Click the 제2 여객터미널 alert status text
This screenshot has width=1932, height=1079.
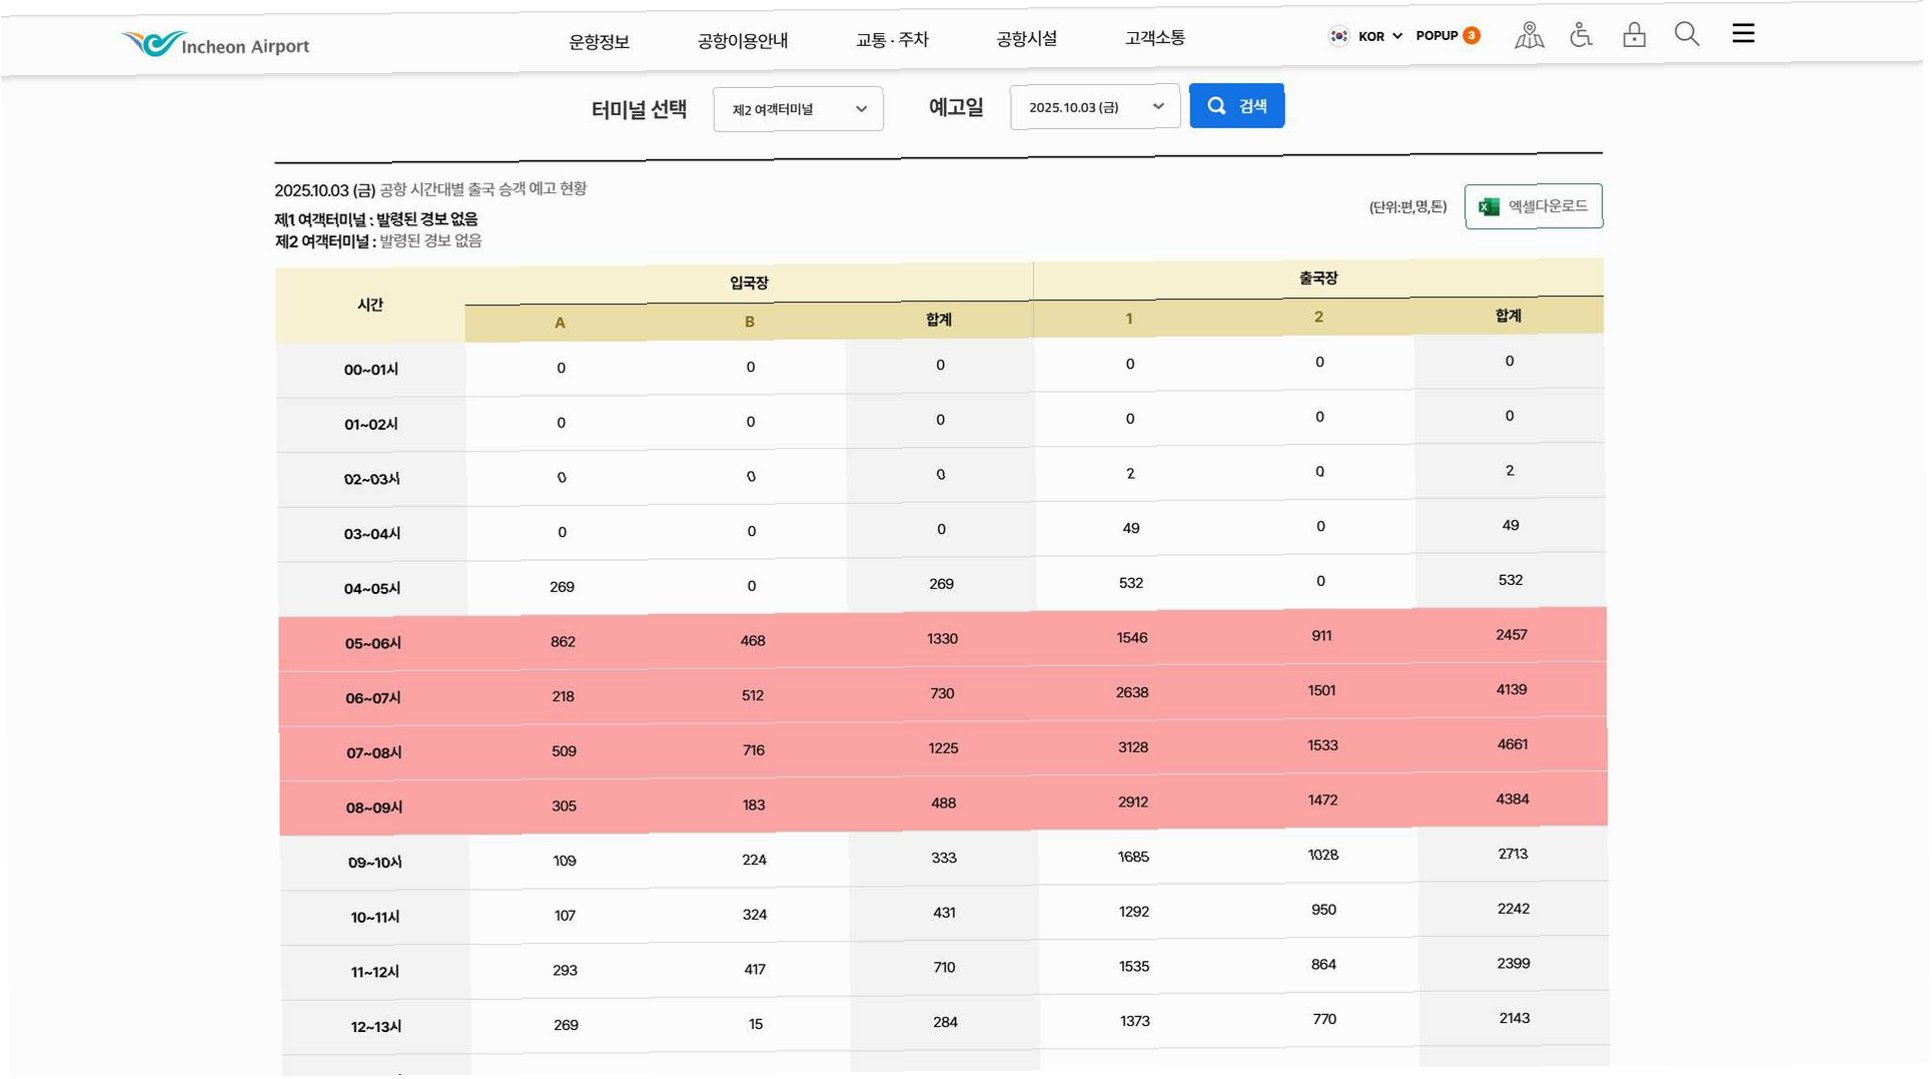point(378,241)
